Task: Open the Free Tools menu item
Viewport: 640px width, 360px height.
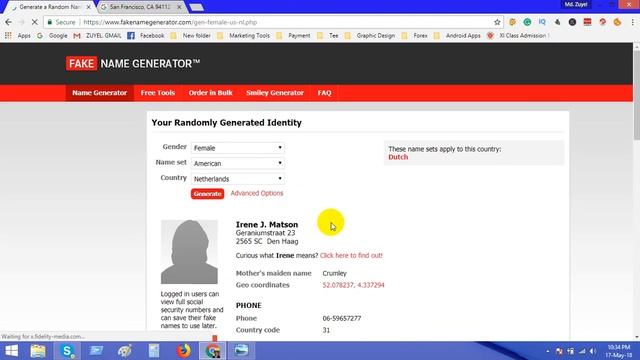Action: 158,93
